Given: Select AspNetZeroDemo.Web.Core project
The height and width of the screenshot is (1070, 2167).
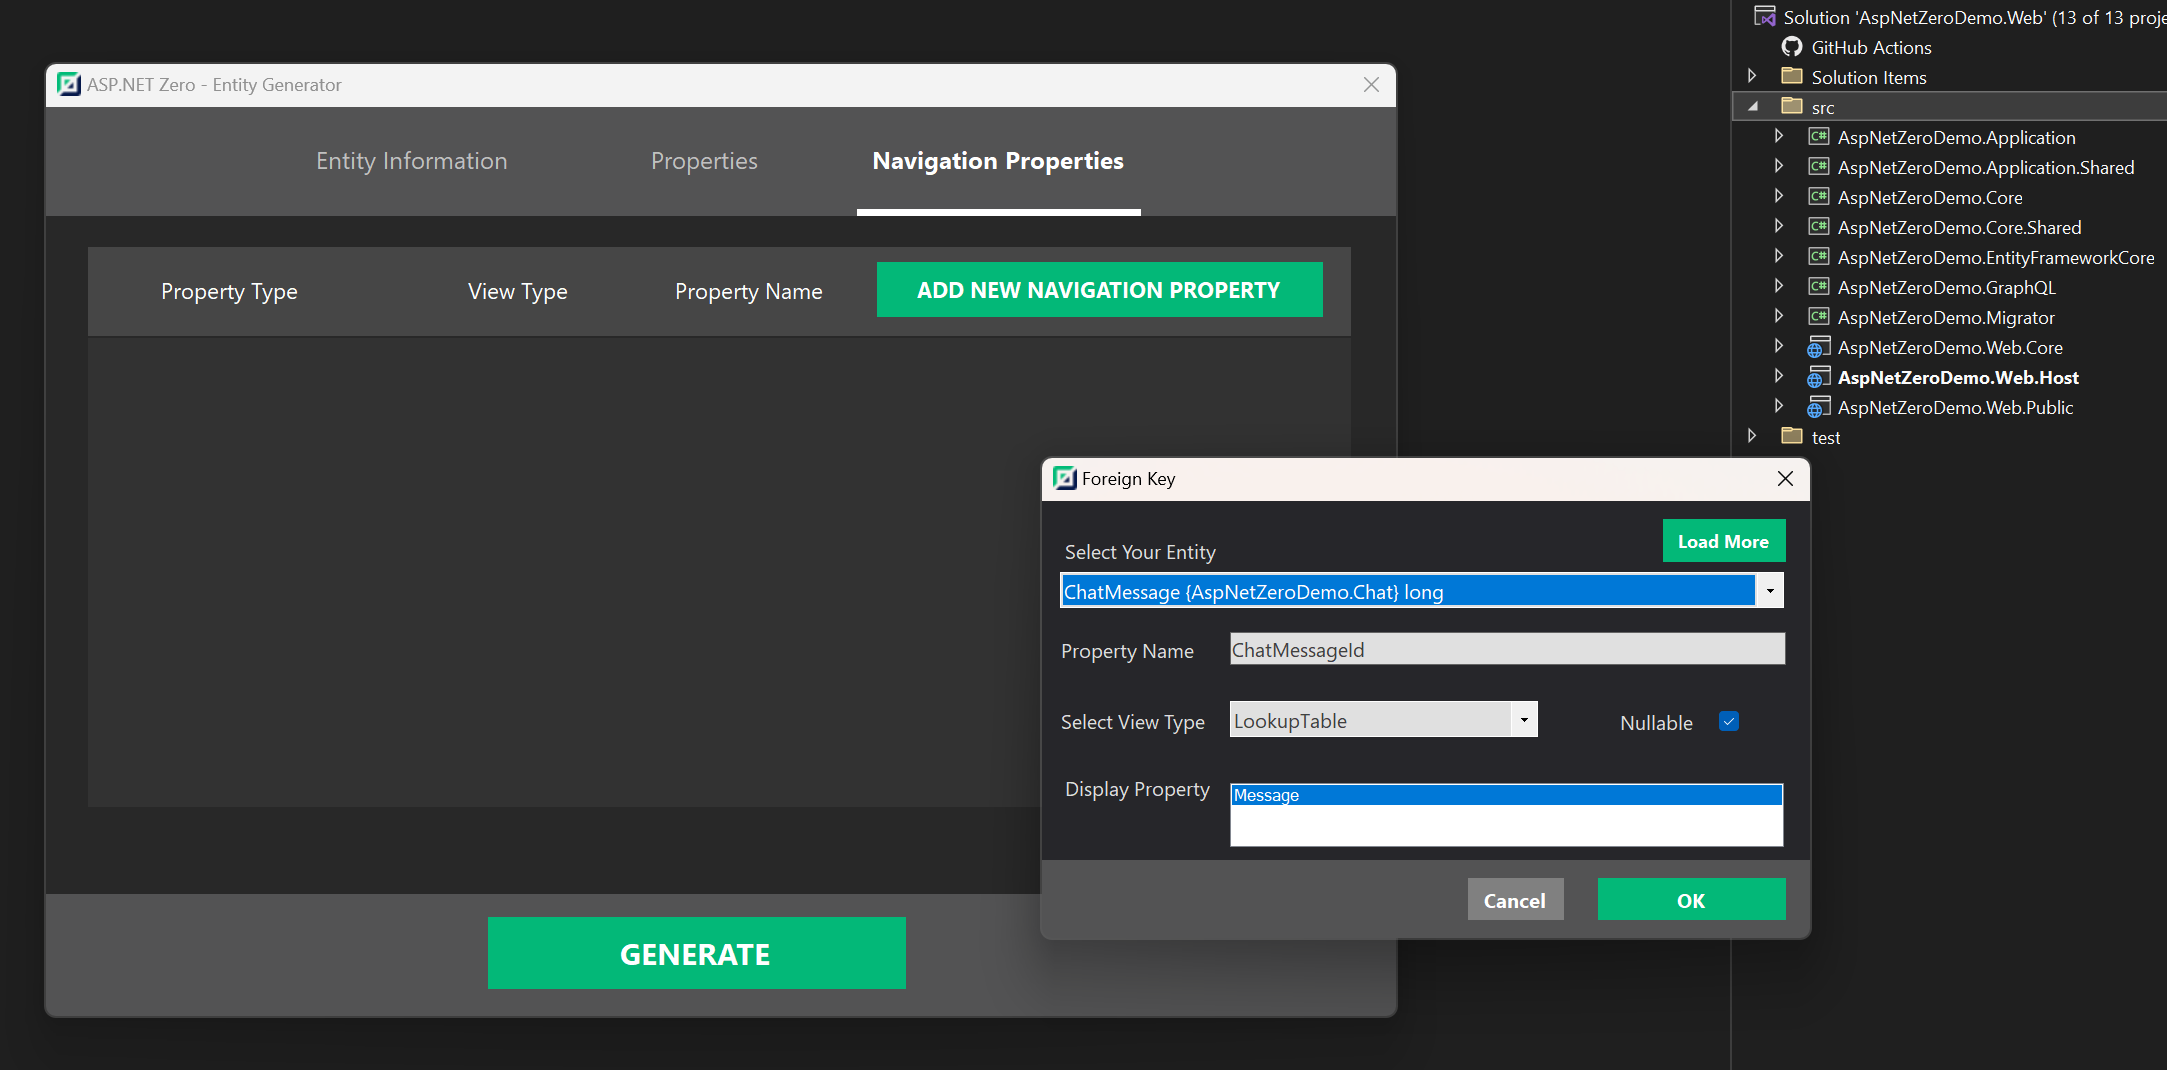Looking at the screenshot, I should pyautogui.click(x=1950, y=347).
